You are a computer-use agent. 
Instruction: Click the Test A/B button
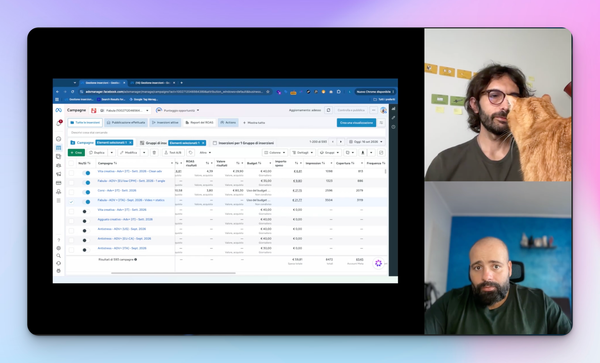coord(173,153)
